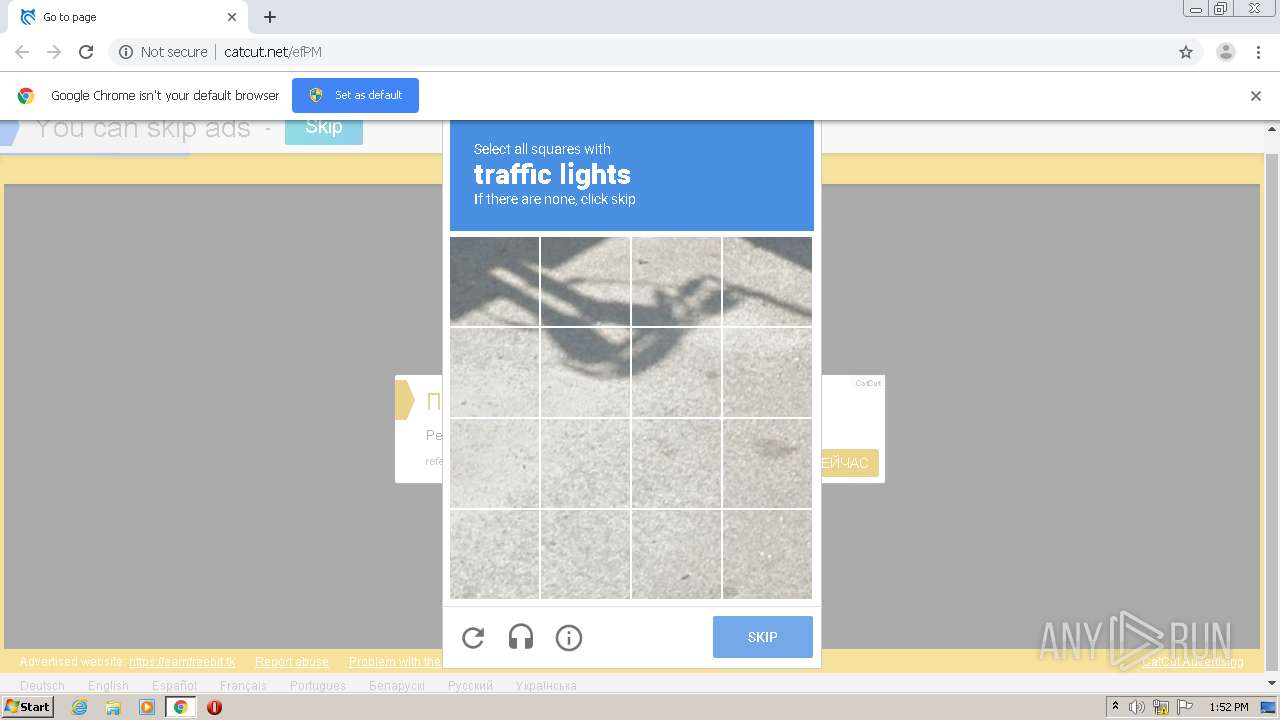Open the Windows Start menu

pos(27,707)
